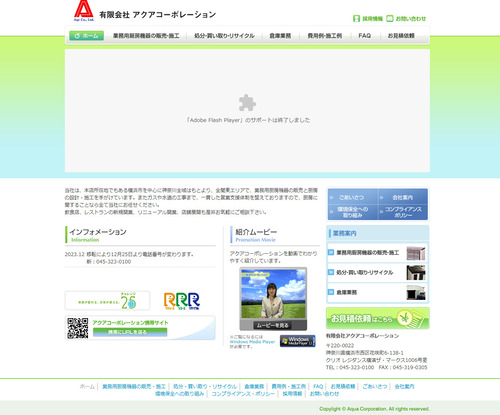The height and width of the screenshot is (415, 500).
Task: Click the Windows Media Player badge
Action: coord(298,341)
